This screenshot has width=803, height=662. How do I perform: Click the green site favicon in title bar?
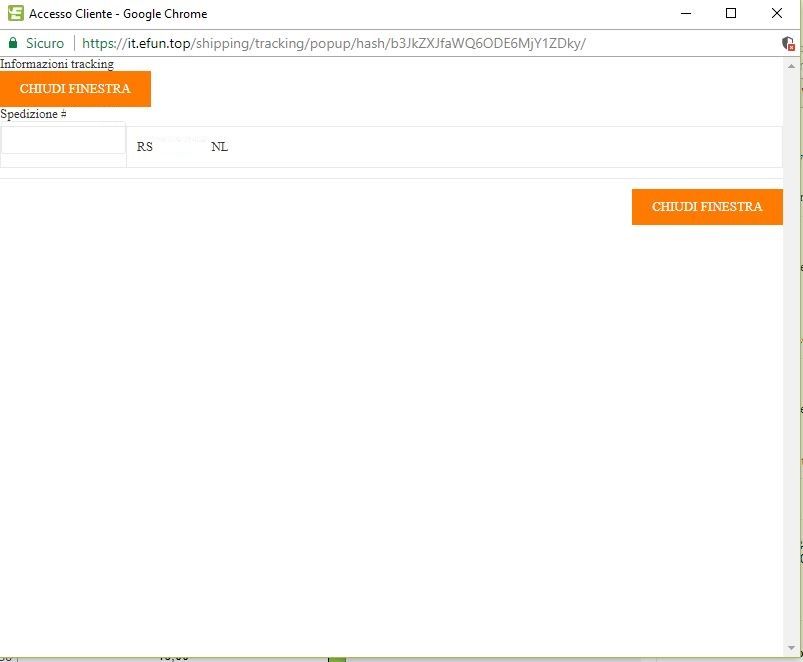(x=15, y=13)
